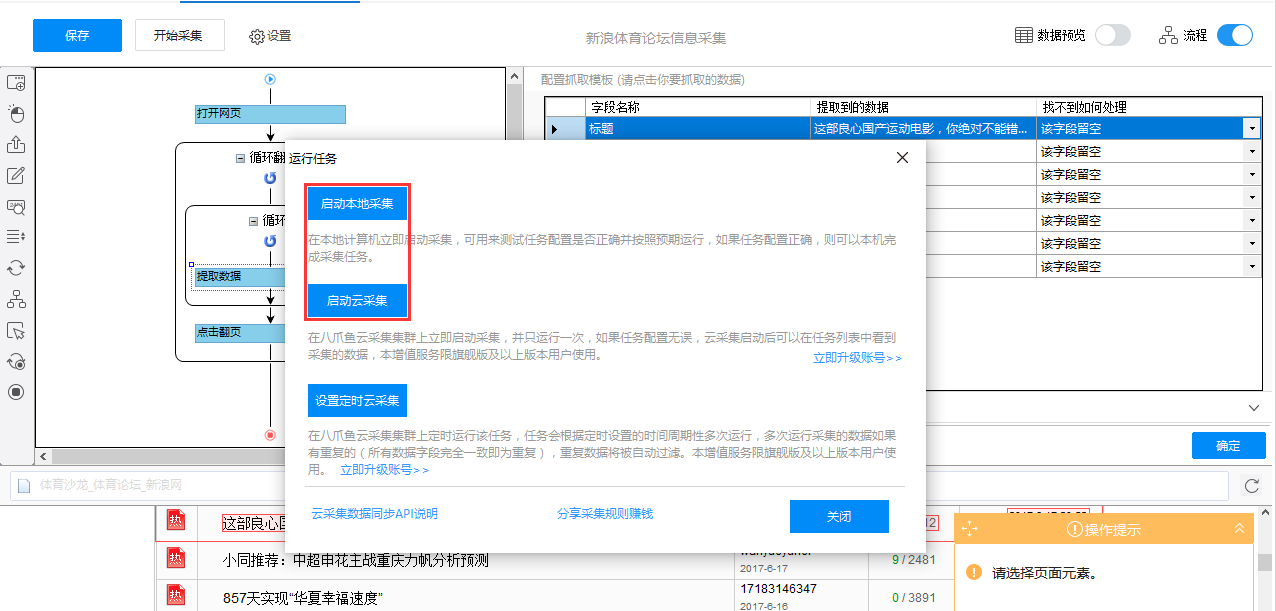Image resolution: width=1276 pixels, height=611 pixels.
Task: Start local collection with 启动本地采集
Action: coord(357,203)
